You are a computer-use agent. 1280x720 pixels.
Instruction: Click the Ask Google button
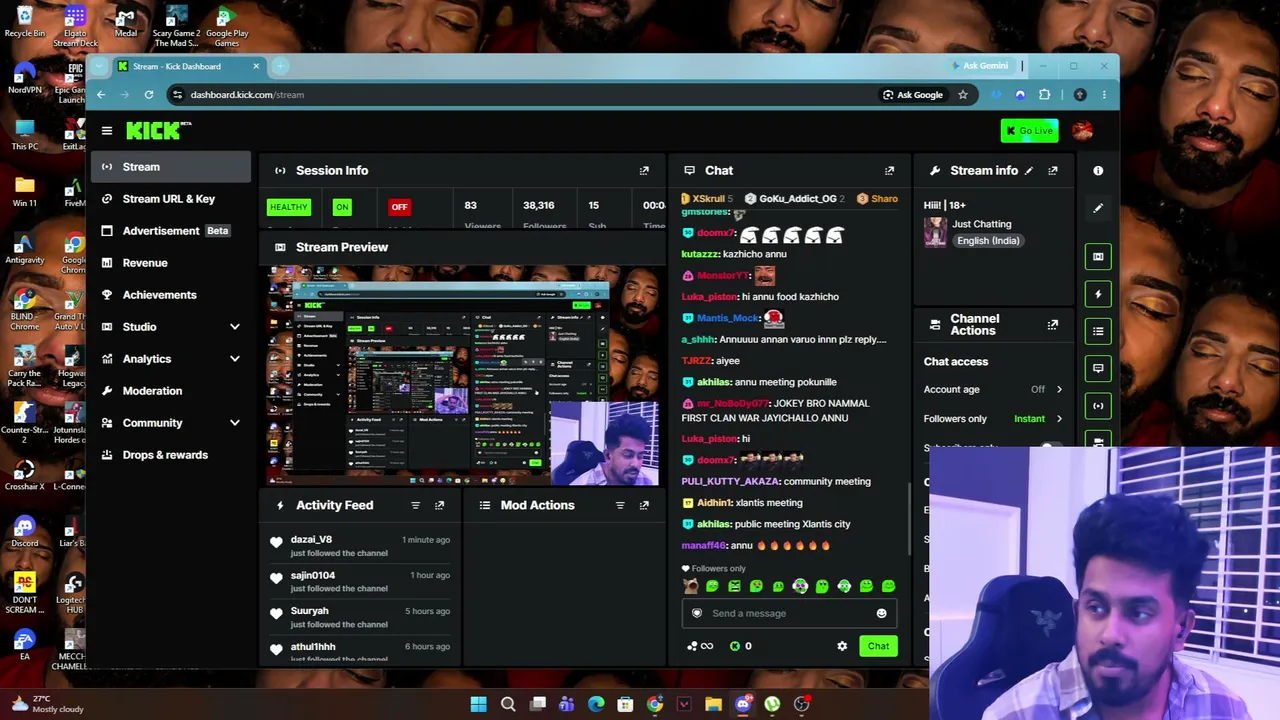[x=912, y=95]
